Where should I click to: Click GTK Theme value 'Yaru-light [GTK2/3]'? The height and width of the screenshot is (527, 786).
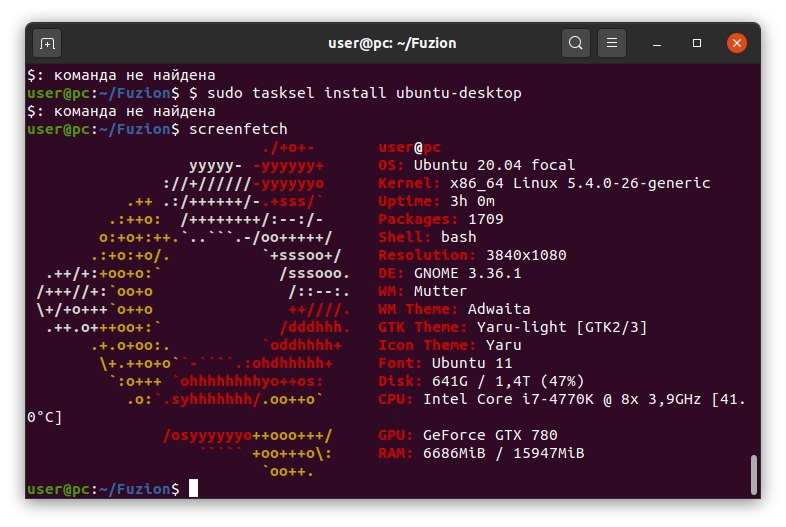[562, 327]
